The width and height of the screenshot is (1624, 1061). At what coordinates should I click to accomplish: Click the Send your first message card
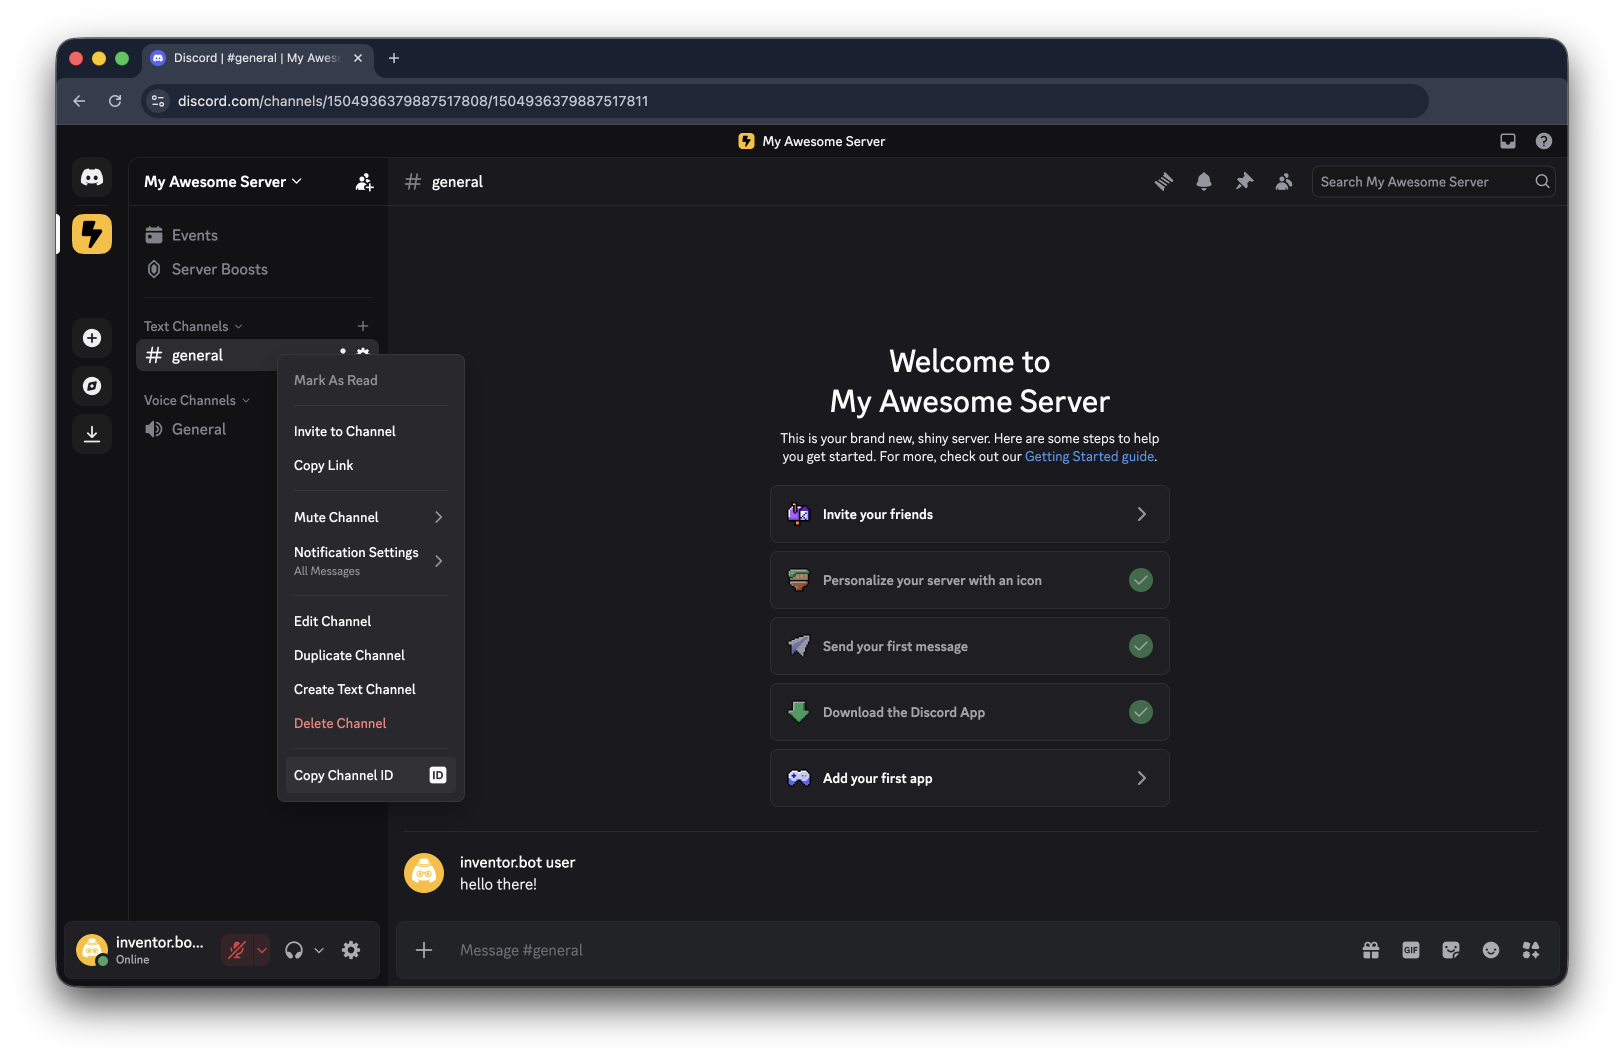(970, 646)
